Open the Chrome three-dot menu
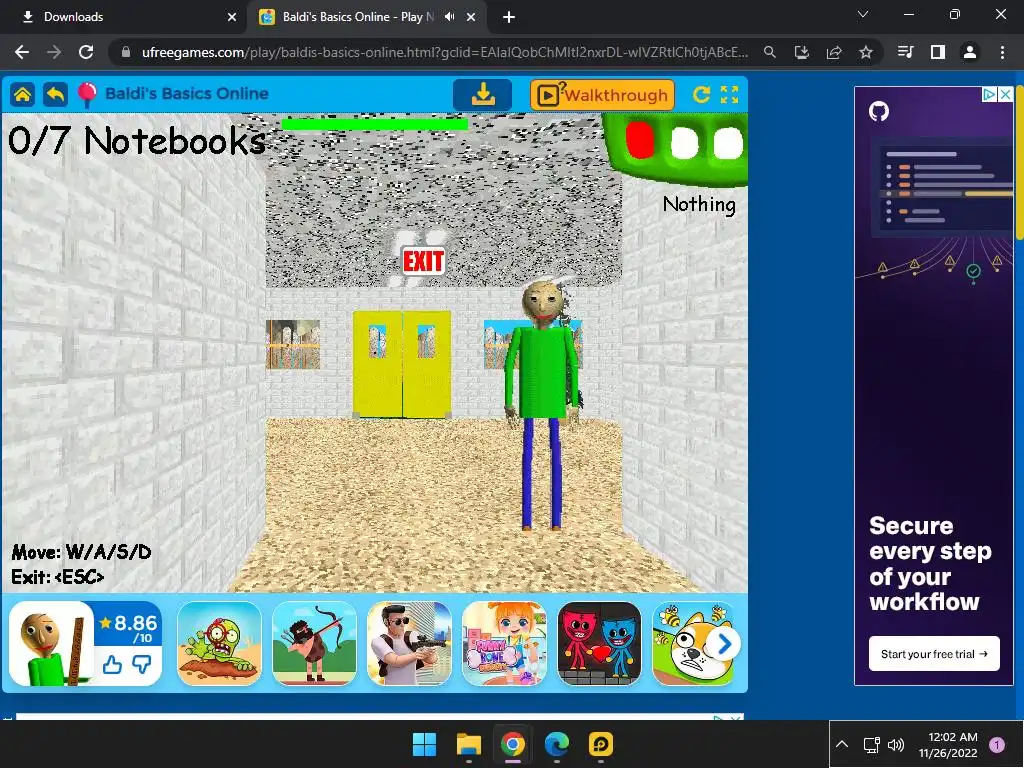The height and width of the screenshot is (768, 1024). [x=1002, y=52]
